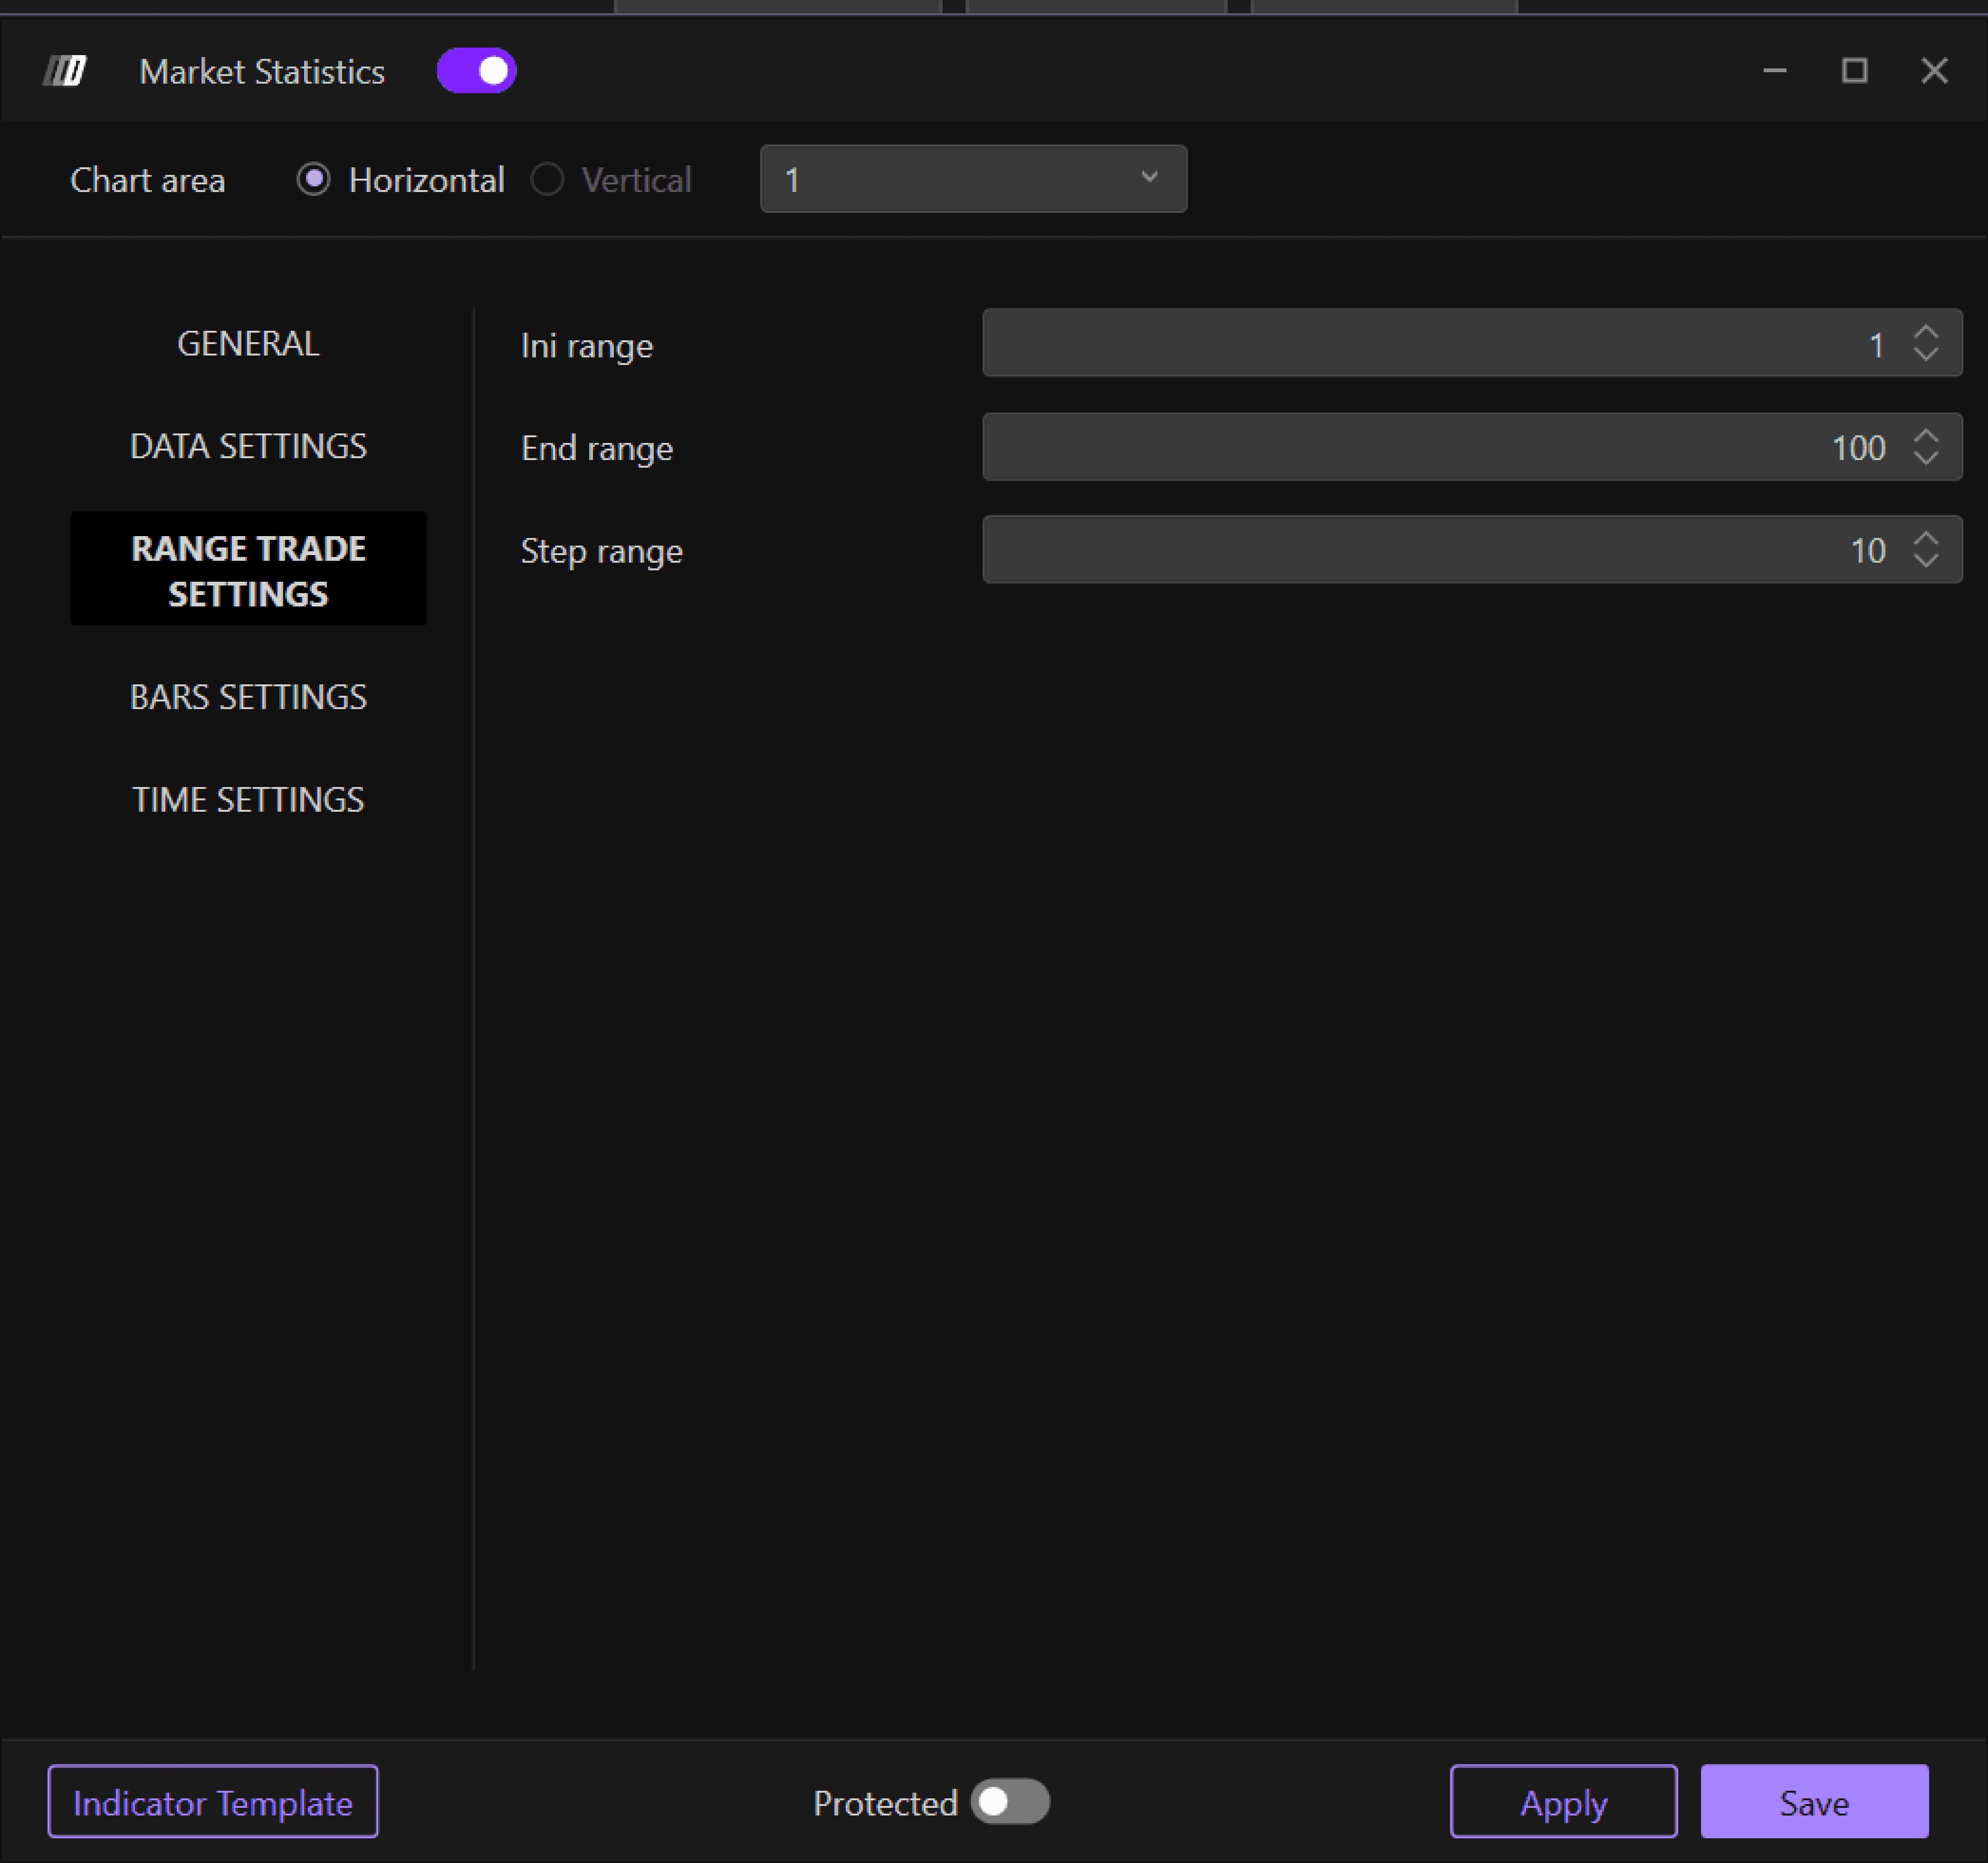Toggle the Market Statistics indicator switch
1988x1863 pixels.
click(476, 71)
